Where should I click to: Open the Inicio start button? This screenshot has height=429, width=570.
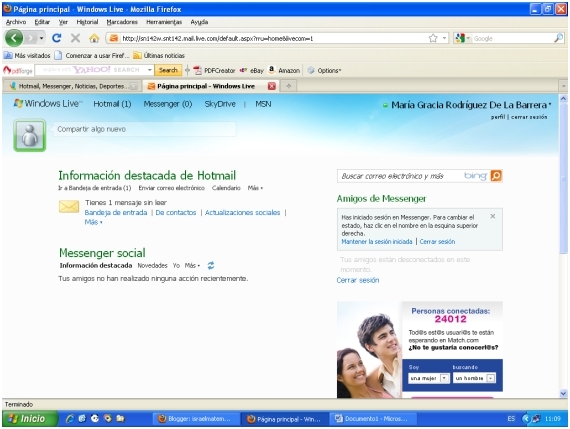(x=30, y=419)
